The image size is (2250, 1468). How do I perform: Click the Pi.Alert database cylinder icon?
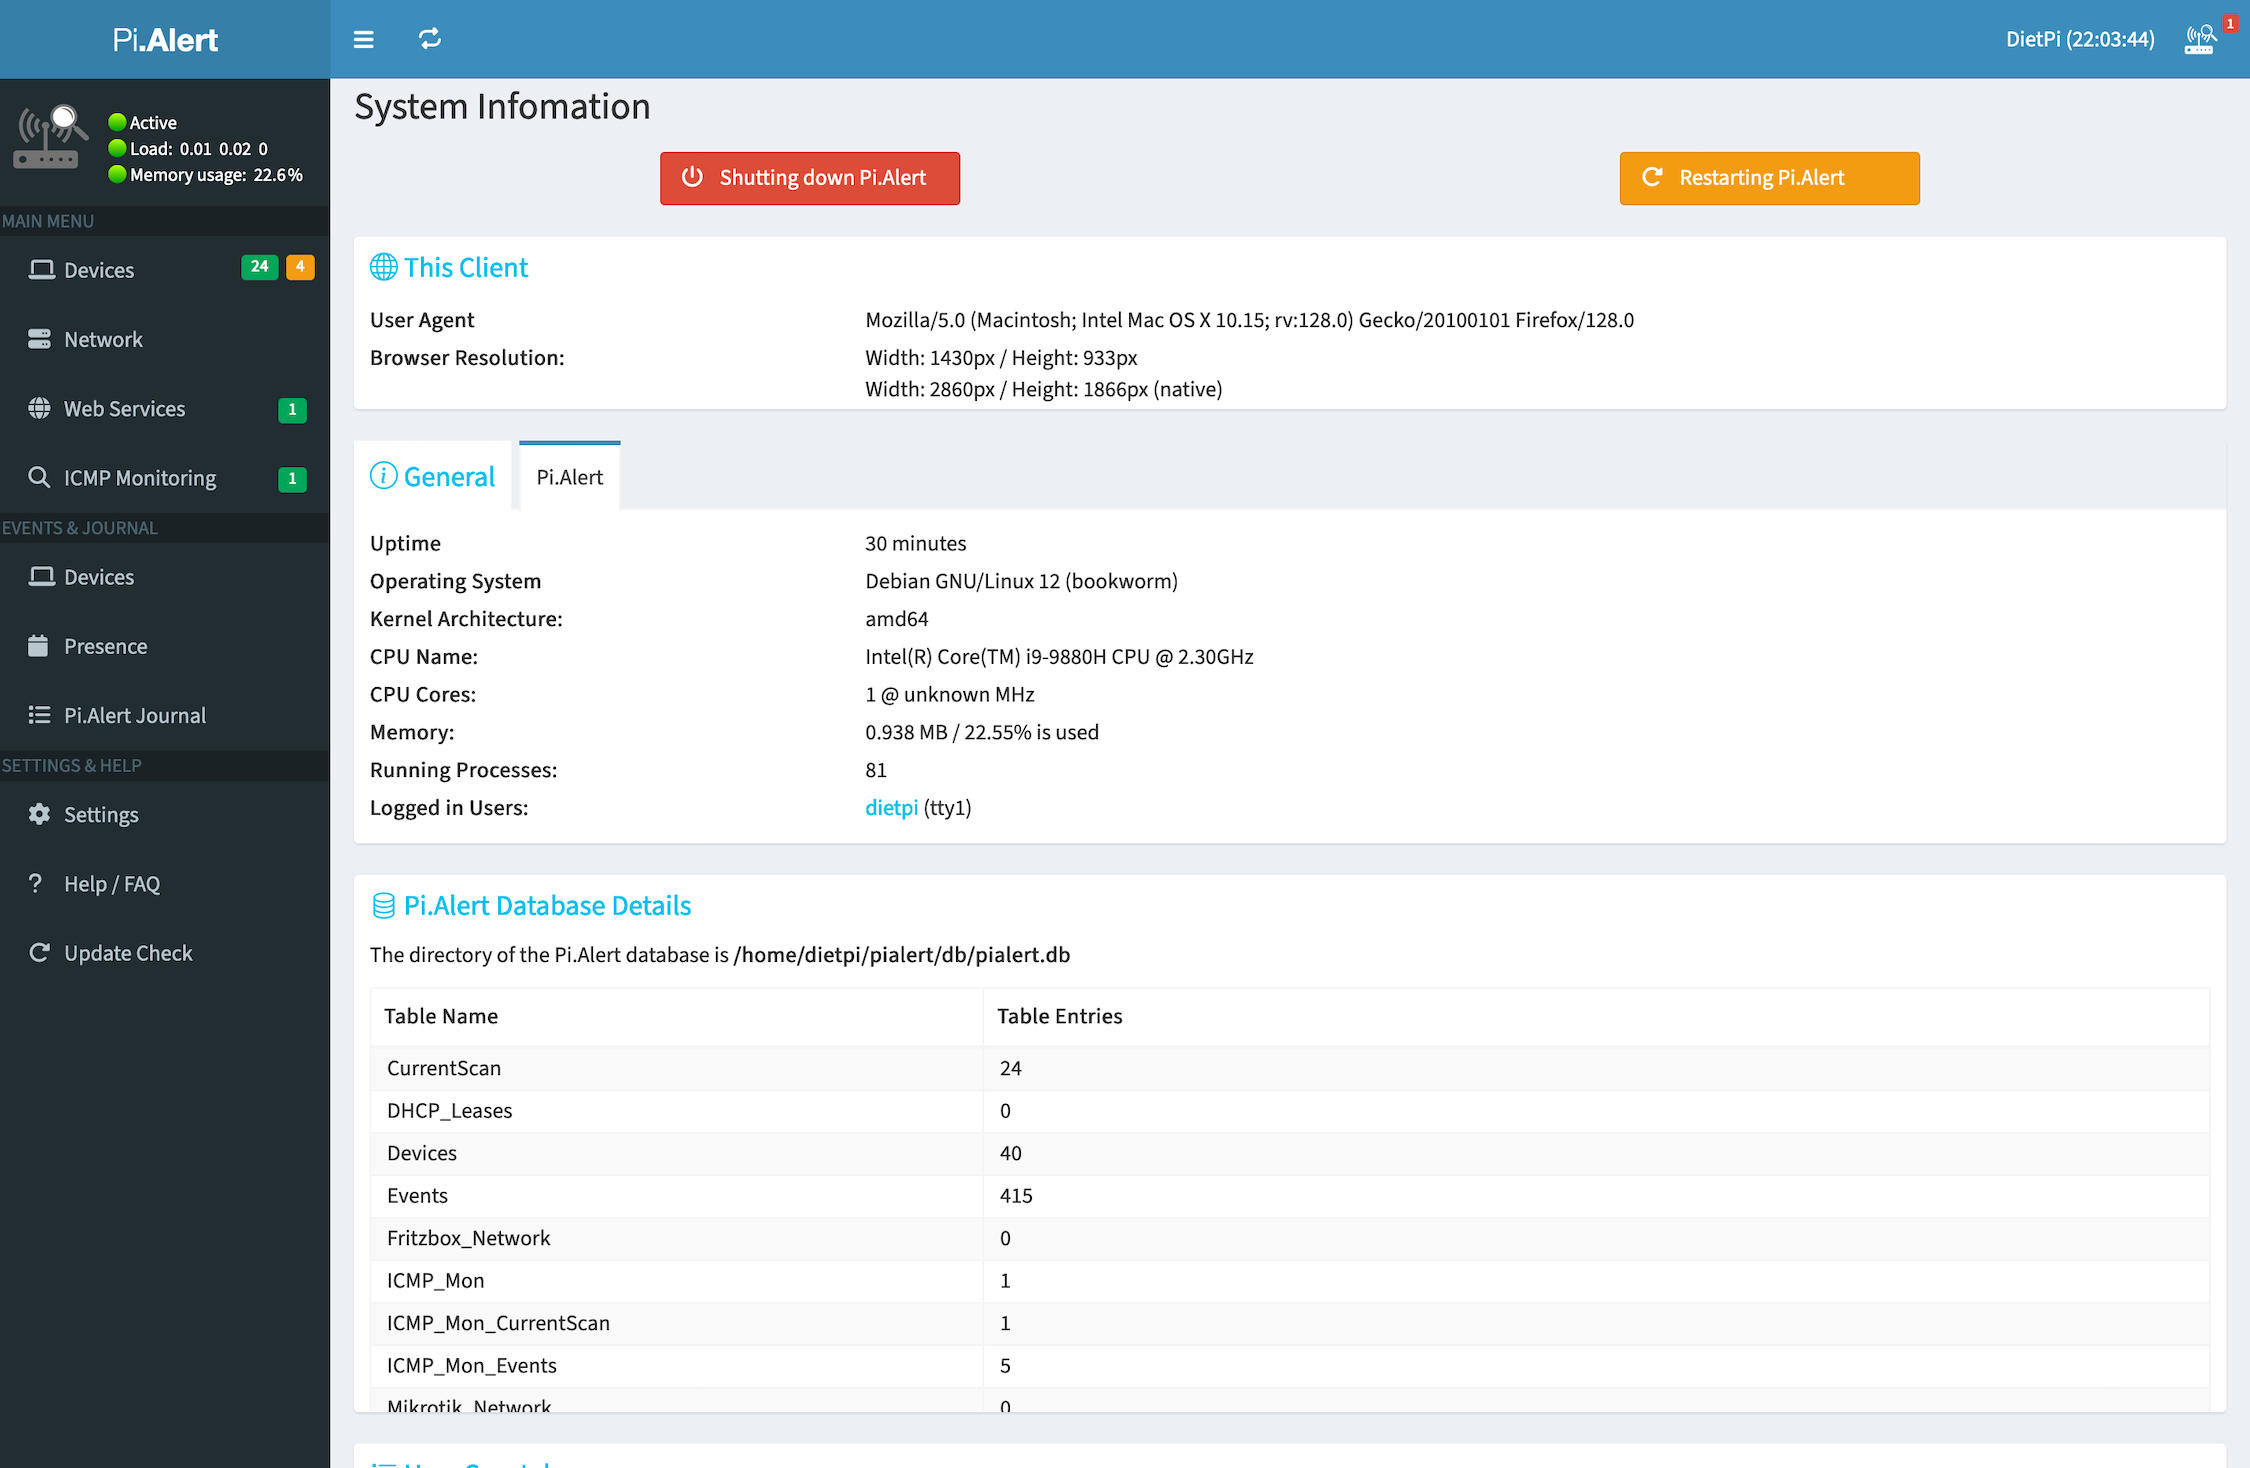pos(382,904)
